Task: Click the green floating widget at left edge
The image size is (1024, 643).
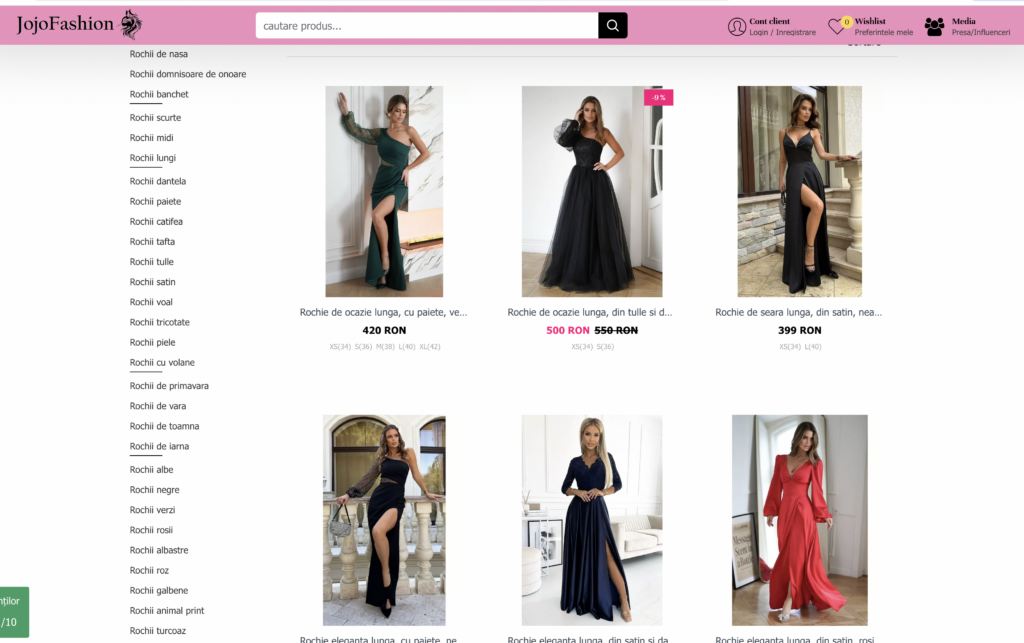Action: pos(13,611)
